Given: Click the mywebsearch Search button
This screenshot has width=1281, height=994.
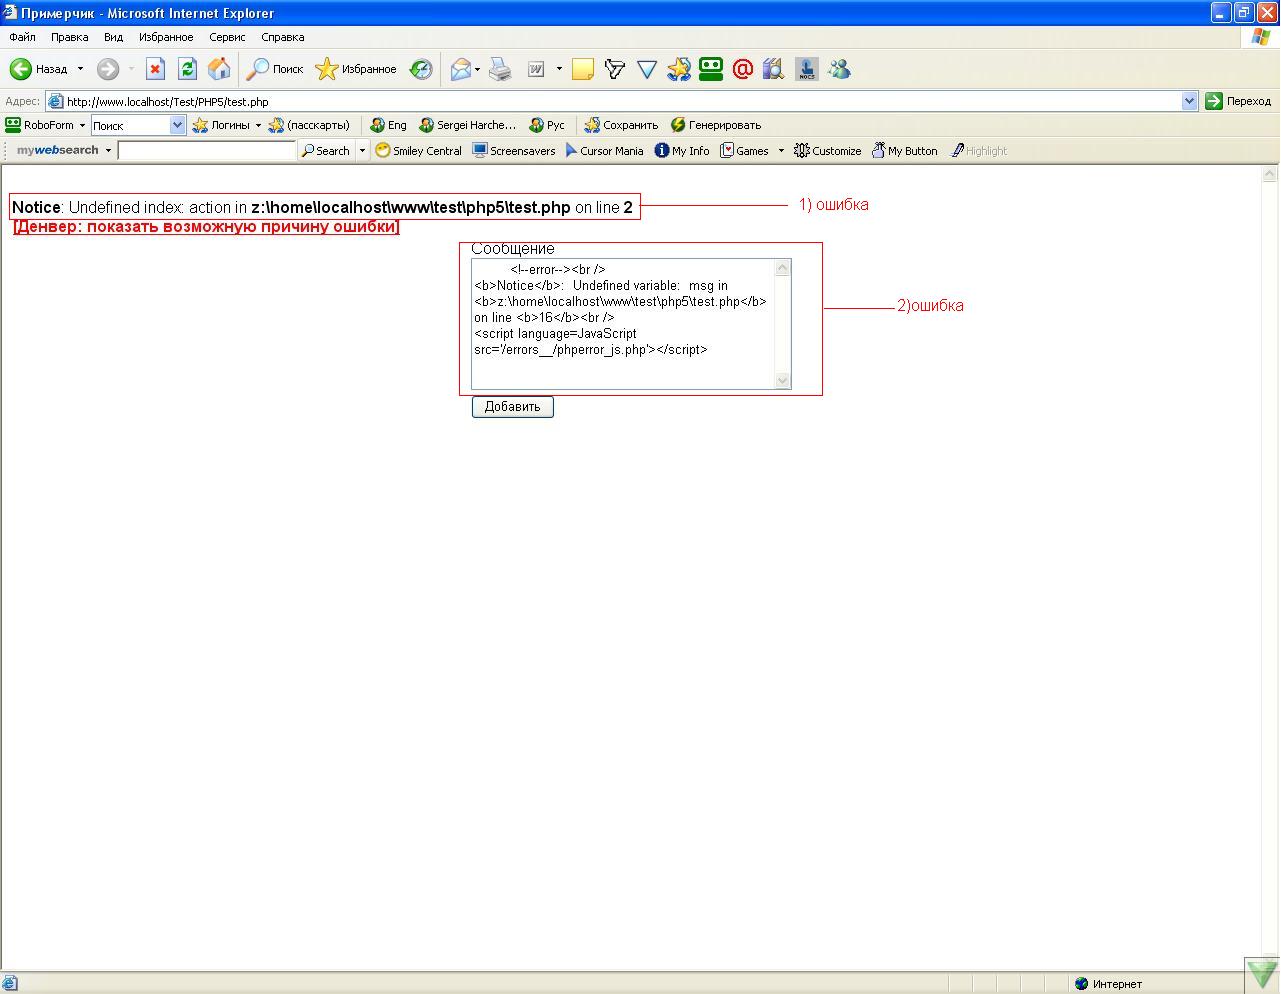Looking at the screenshot, I should (326, 151).
